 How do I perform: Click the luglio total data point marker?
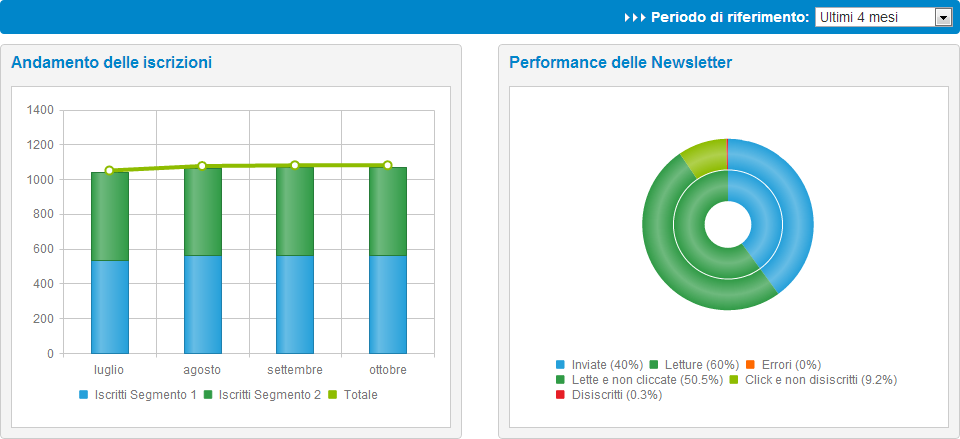(109, 171)
